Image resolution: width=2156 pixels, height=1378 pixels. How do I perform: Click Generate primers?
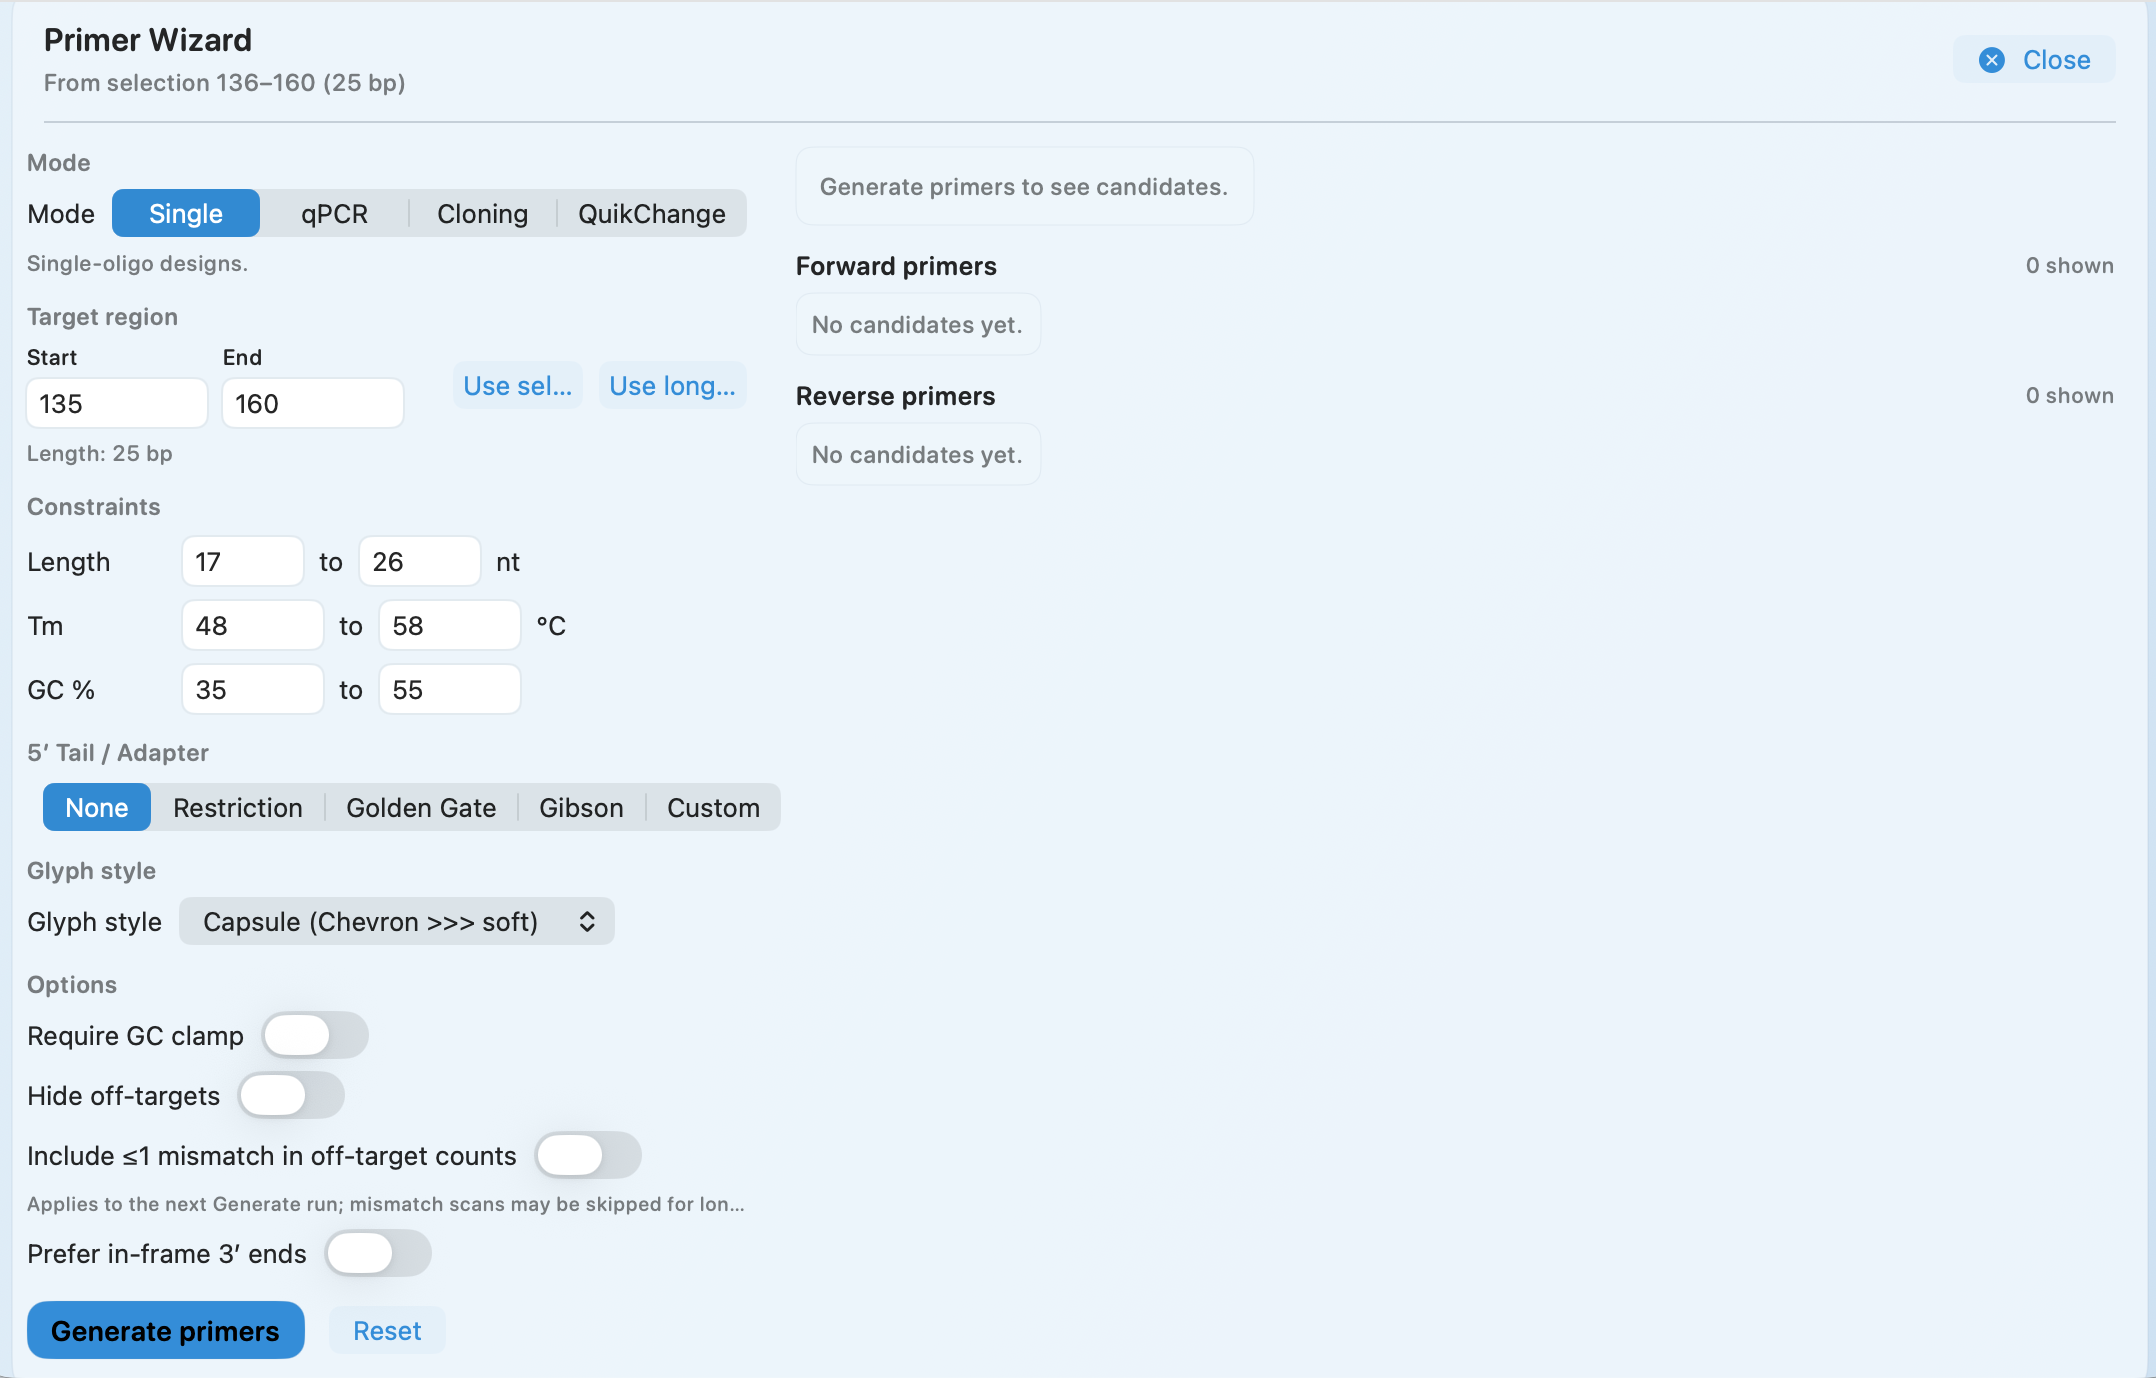click(165, 1330)
